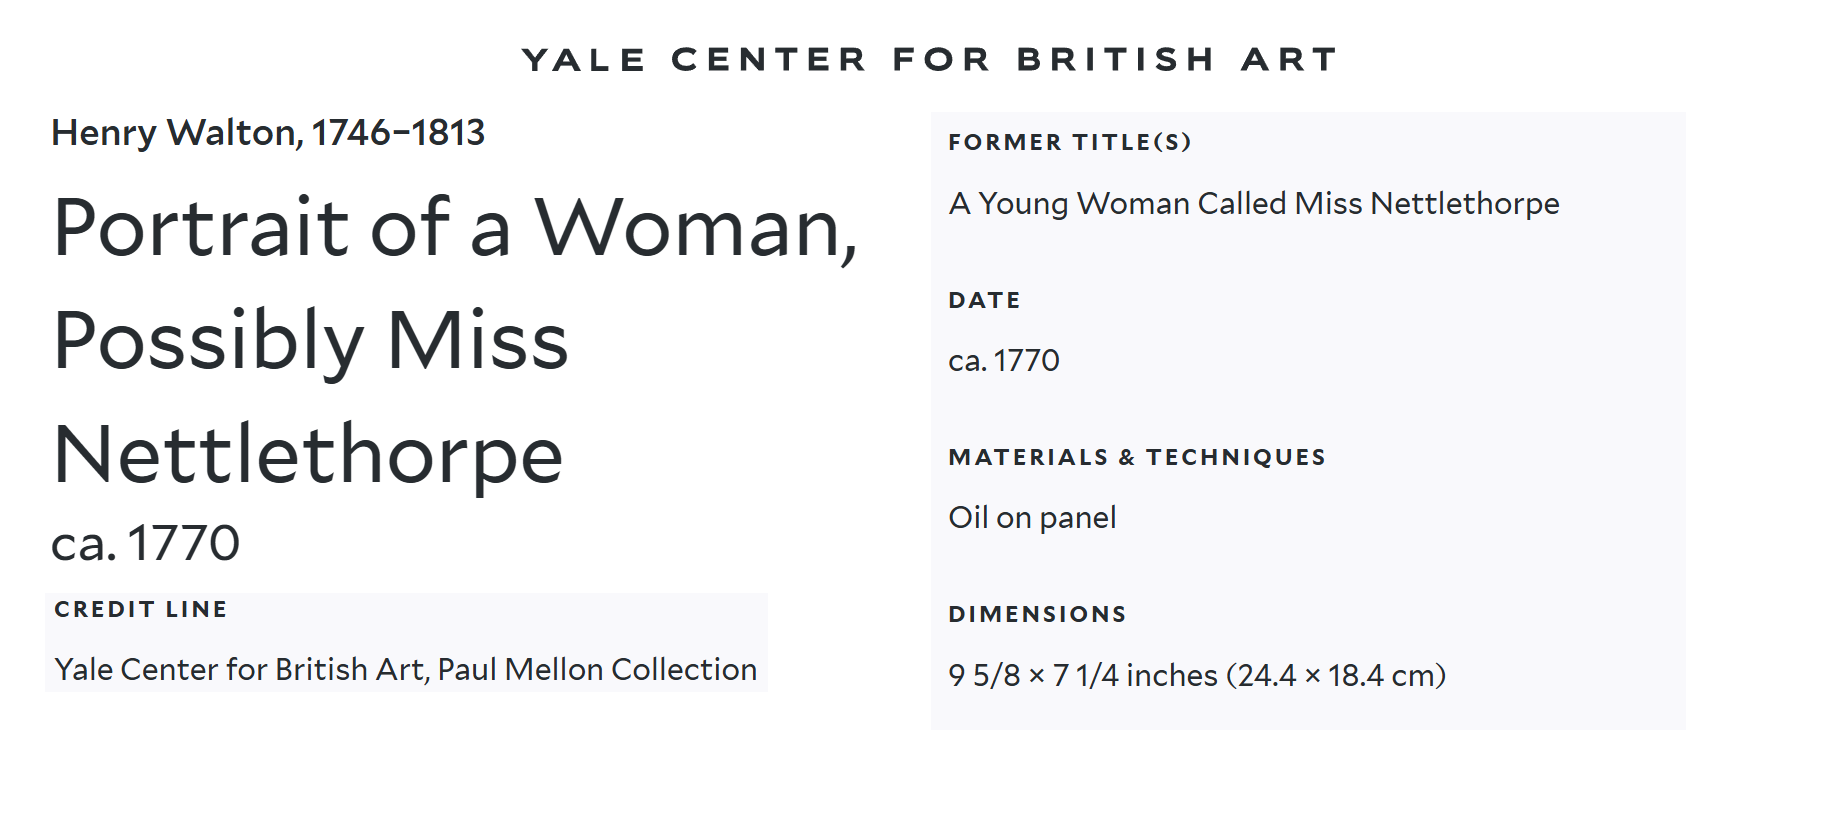
Task: Click the '9 5/8 × 7 1/4 inches' measurement
Action: click(x=1083, y=676)
